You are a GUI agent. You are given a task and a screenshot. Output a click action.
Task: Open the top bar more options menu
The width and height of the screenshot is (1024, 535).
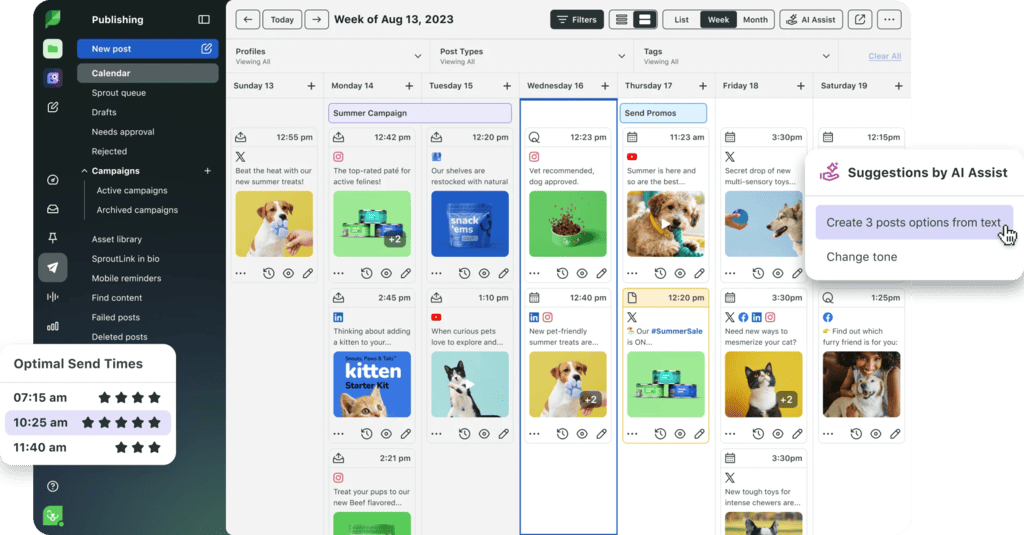[889, 20]
